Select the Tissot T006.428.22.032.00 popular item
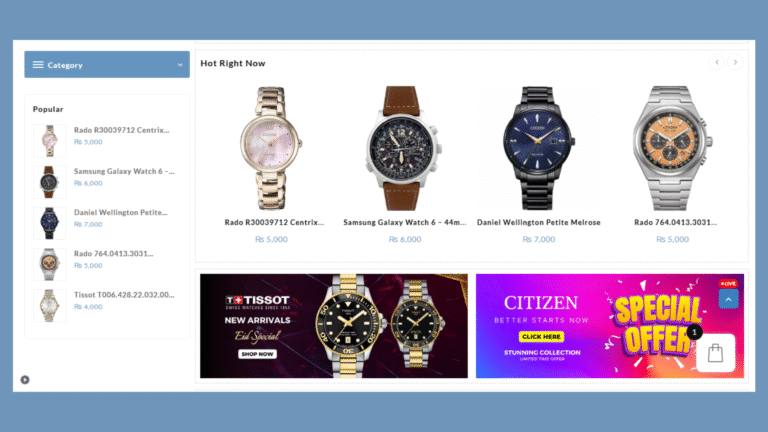 click(124, 295)
